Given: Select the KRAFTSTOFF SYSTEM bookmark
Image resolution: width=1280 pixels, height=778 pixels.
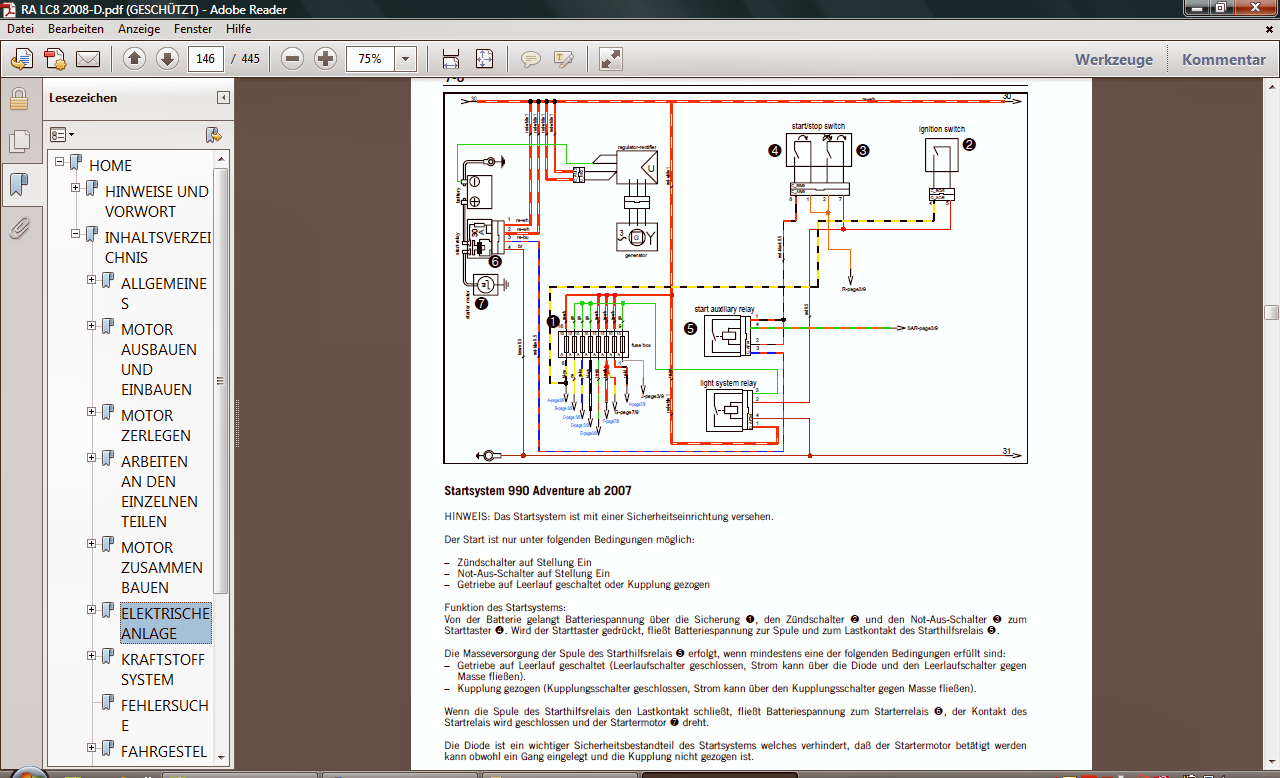Looking at the screenshot, I should 162,669.
